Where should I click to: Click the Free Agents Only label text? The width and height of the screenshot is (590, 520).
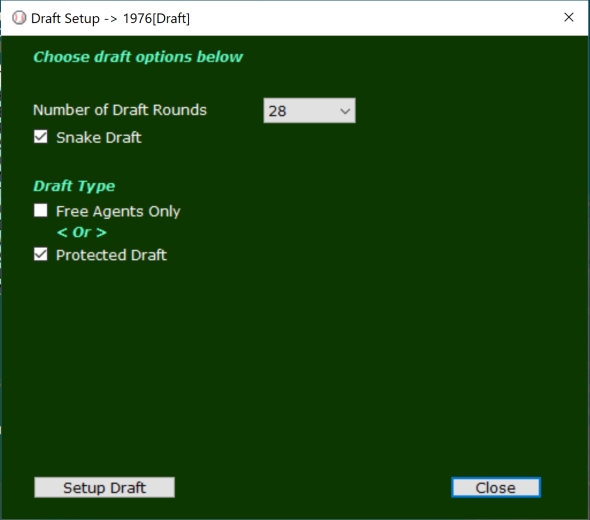tap(118, 211)
